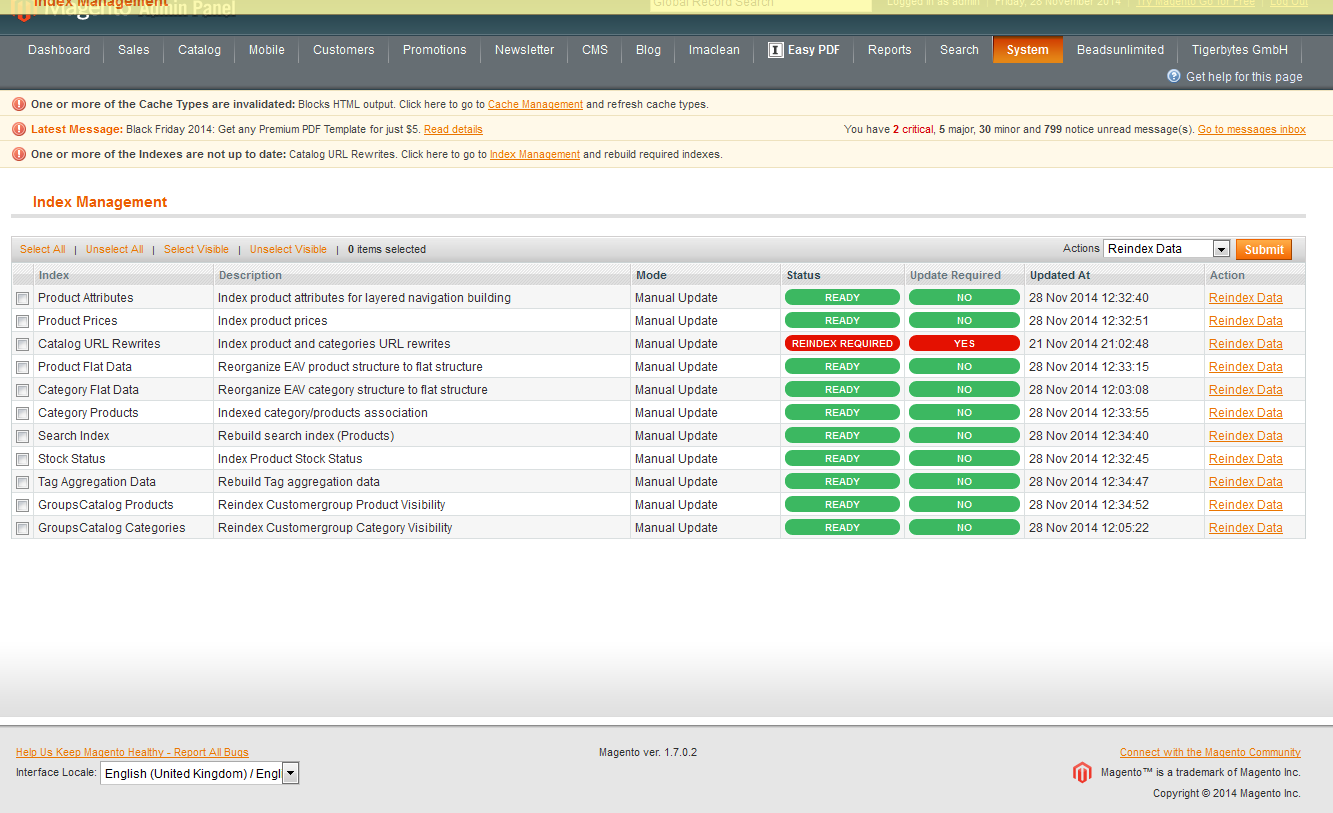Reindex Data for Category Flat Data
The width and height of the screenshot is (1333, 813).
pyautogui.click(x=1245, y=390)
